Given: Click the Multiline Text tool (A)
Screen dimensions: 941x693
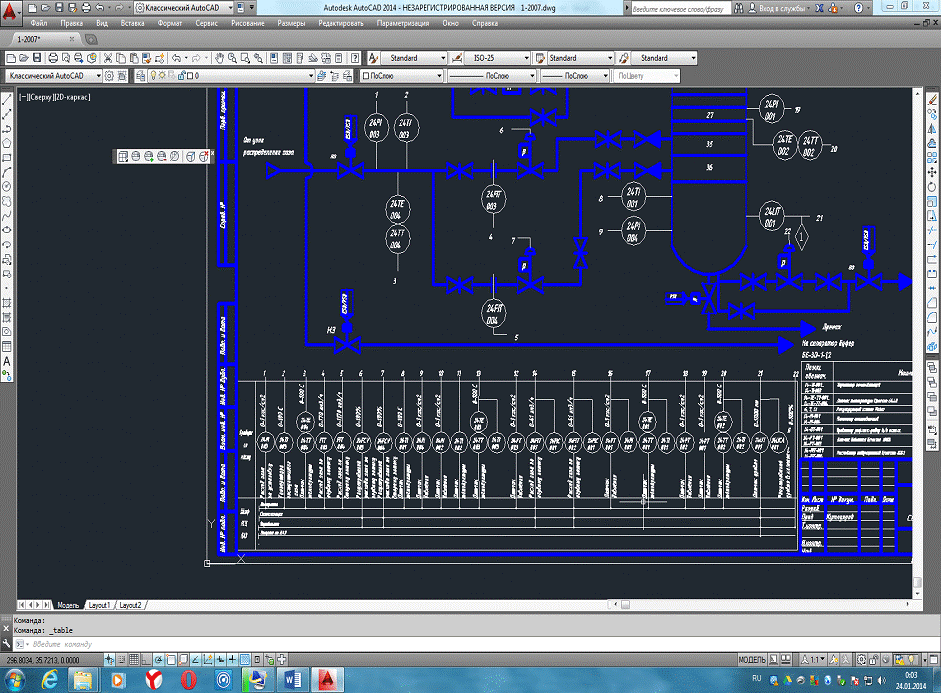Looking at the screenshot, I should (7, 359).
